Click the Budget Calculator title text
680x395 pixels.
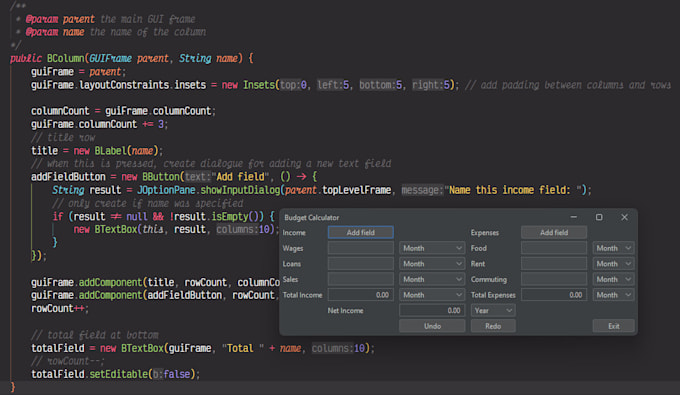[x=311, y=217]
